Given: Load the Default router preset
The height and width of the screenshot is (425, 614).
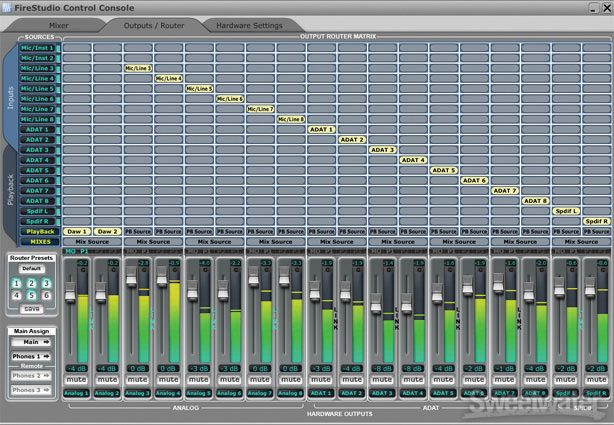Looking at the screenshot, I should [31, 269].
